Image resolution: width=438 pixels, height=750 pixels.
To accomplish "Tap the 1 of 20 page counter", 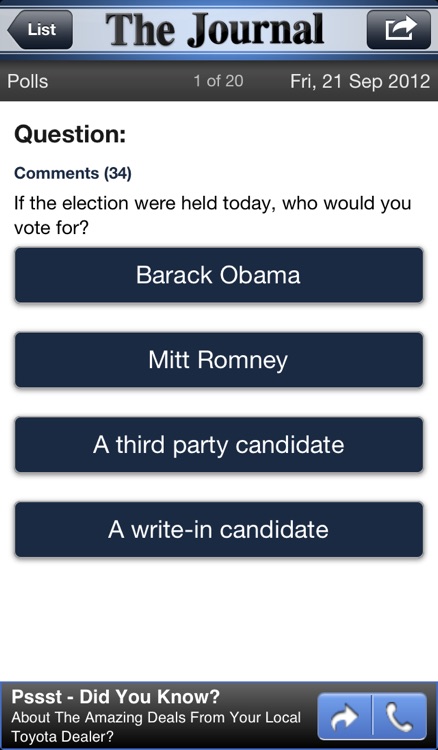I will pyautogui.click(x=219, y=81).
